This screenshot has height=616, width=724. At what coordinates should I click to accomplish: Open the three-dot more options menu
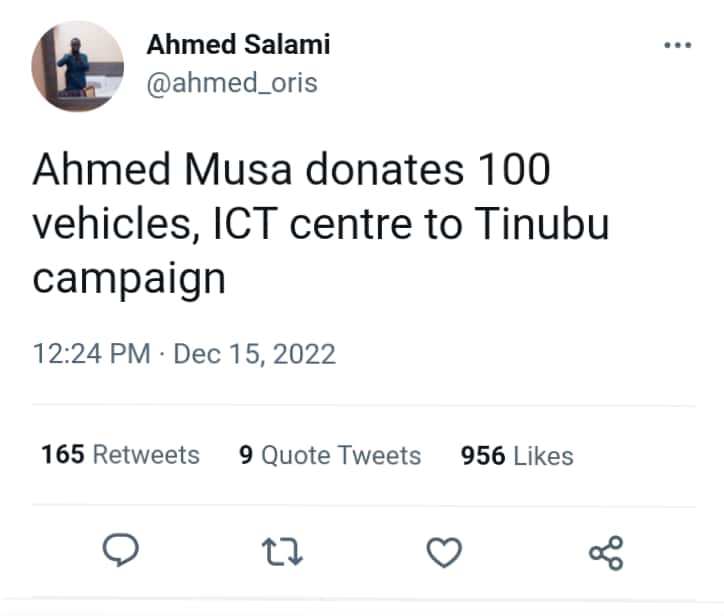click(677, 45)
